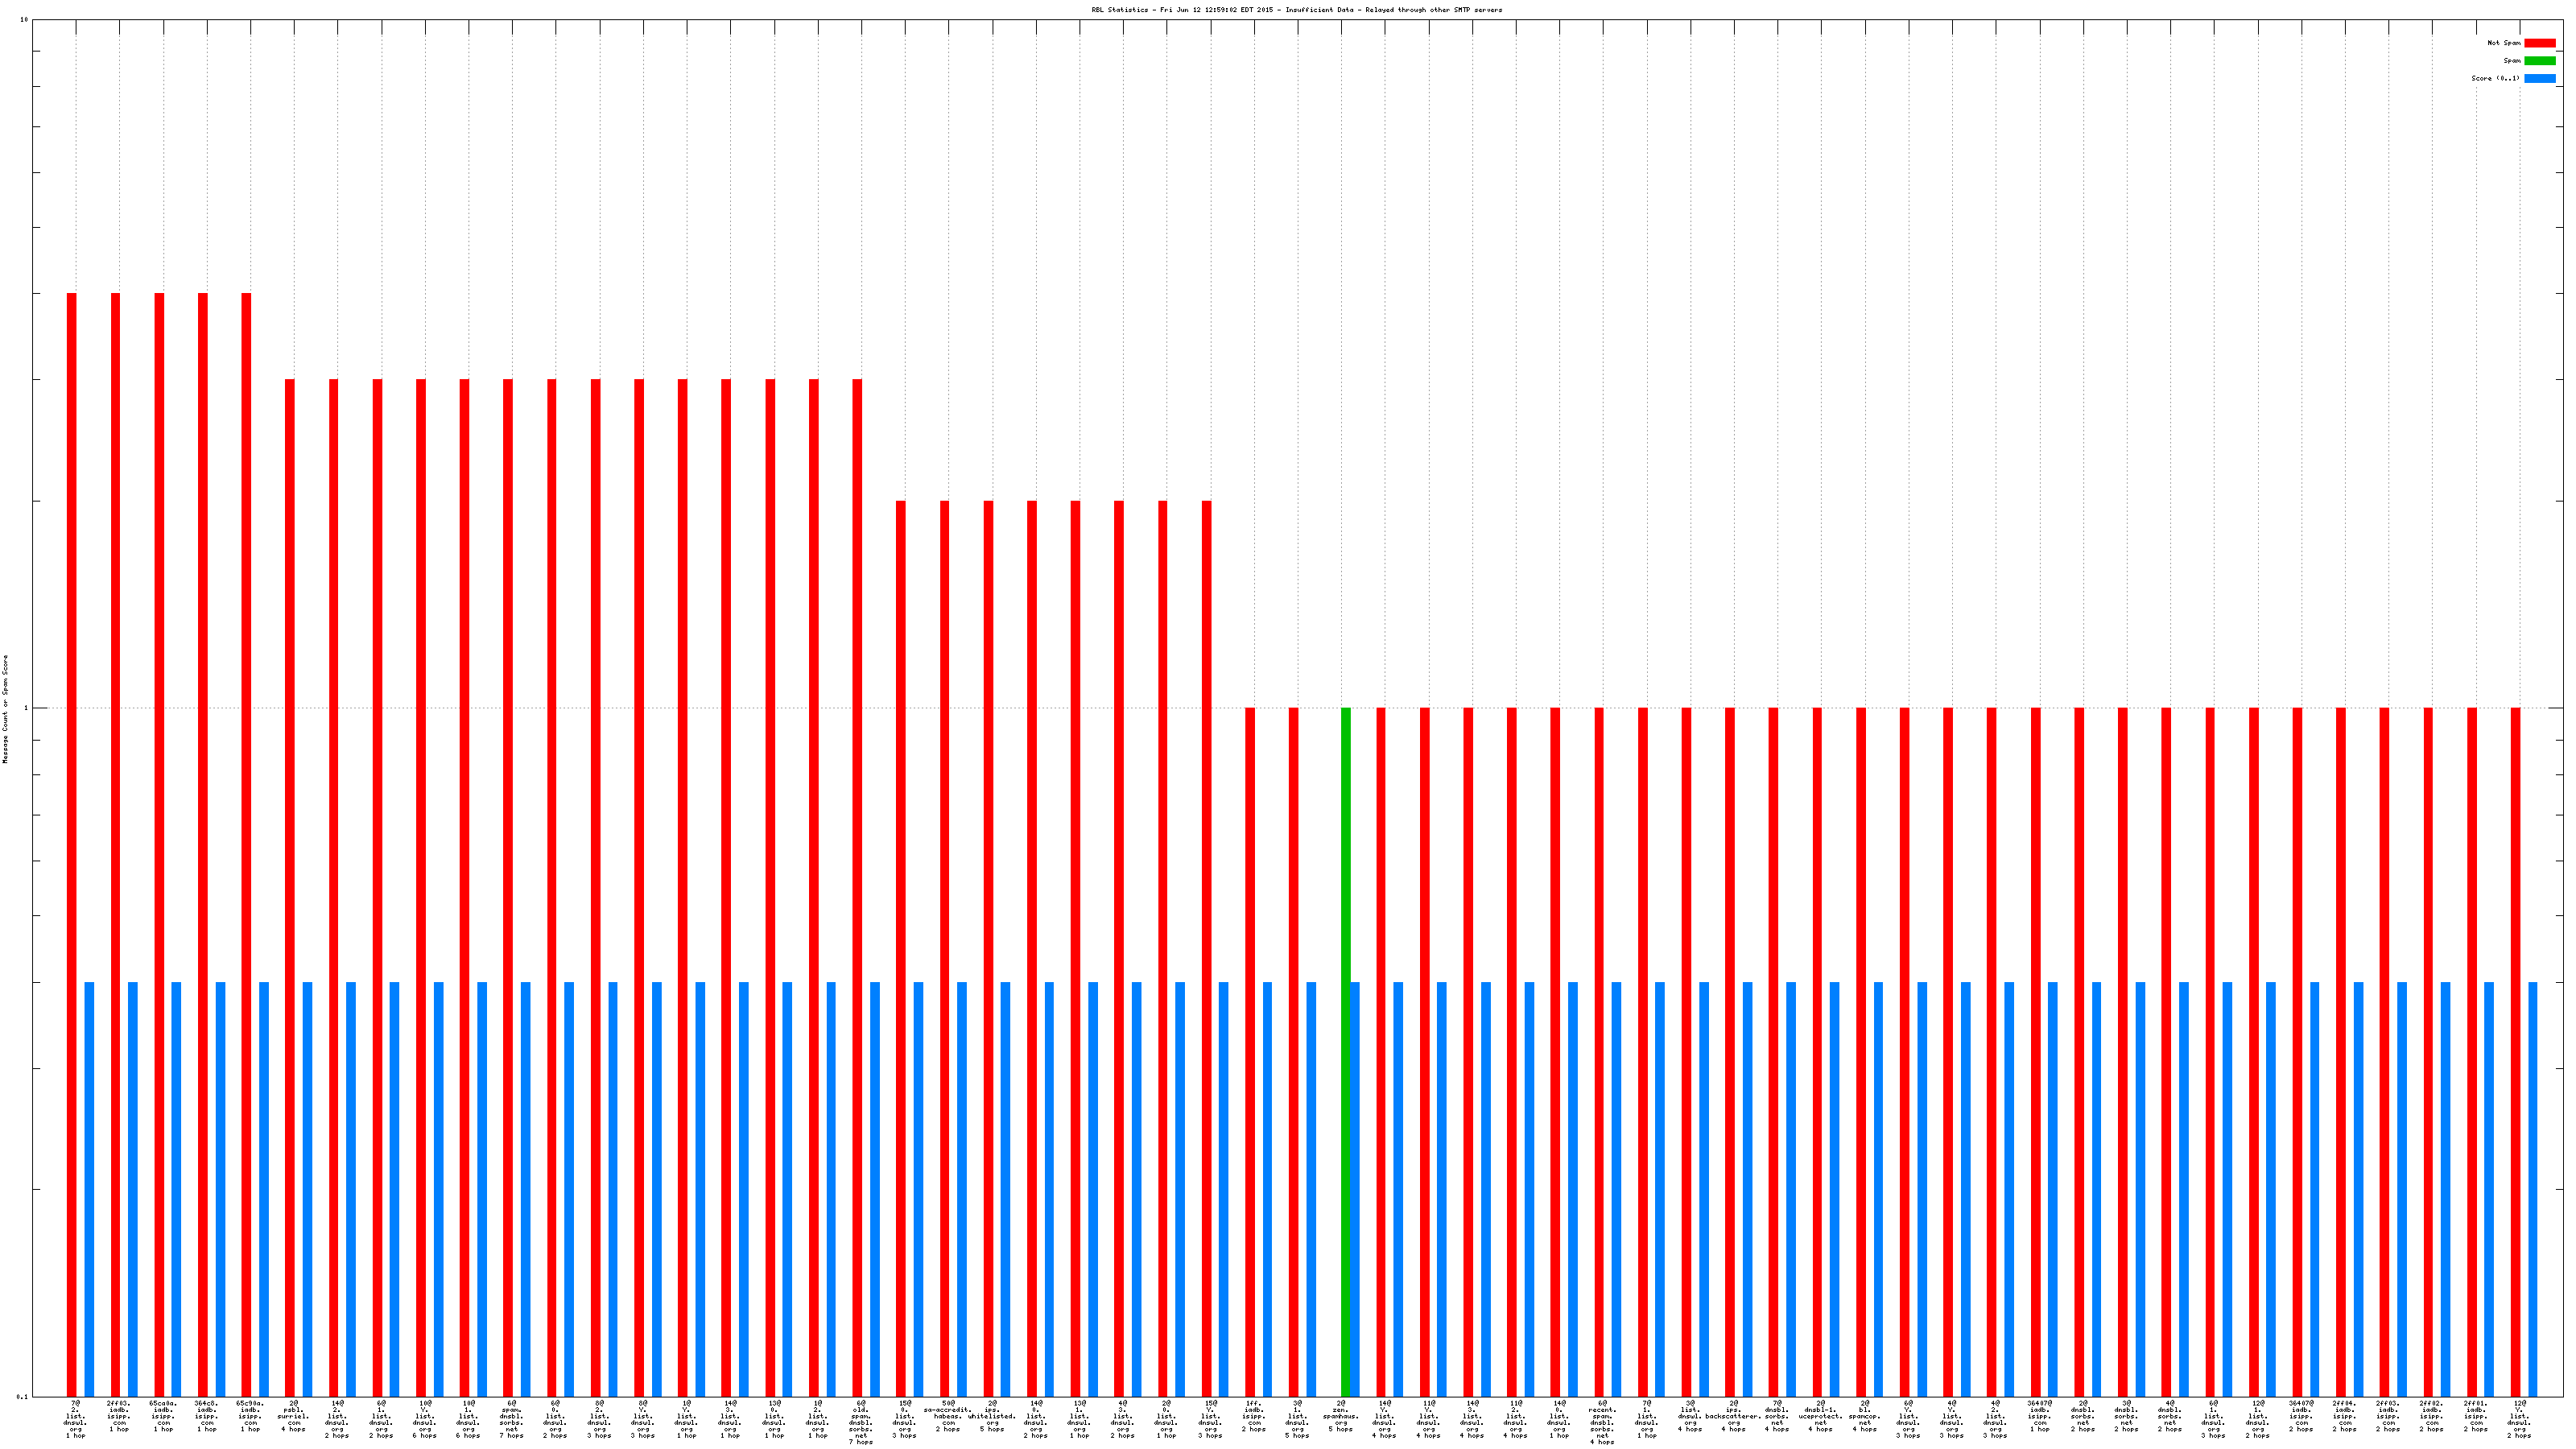
Task: Click the dnsbl-1.uceprotect.net axis label
Action: (1820, 1416)
